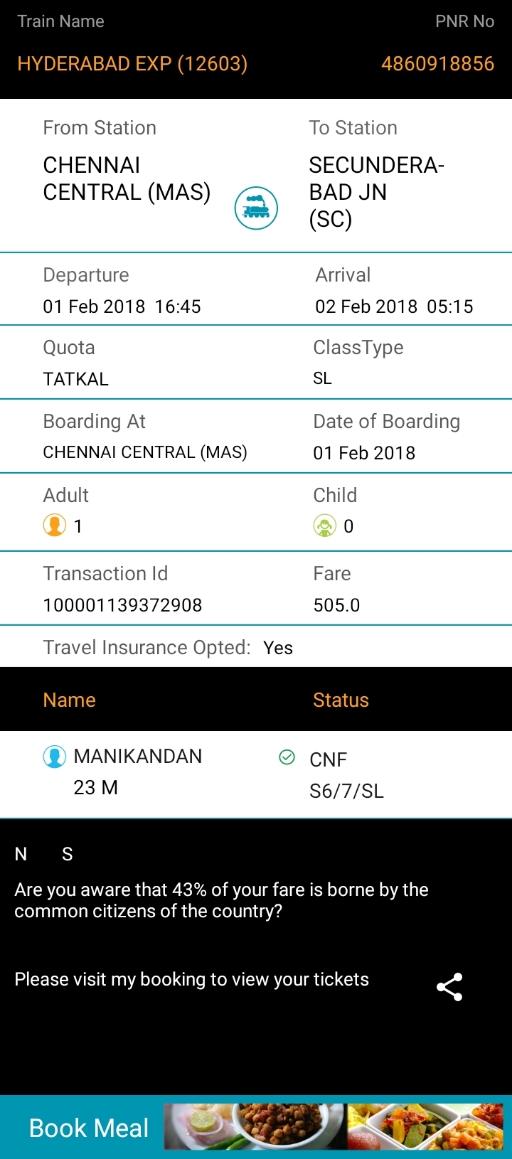
Task: Tap the fare value 505.0
Action: tap(336, 605)
